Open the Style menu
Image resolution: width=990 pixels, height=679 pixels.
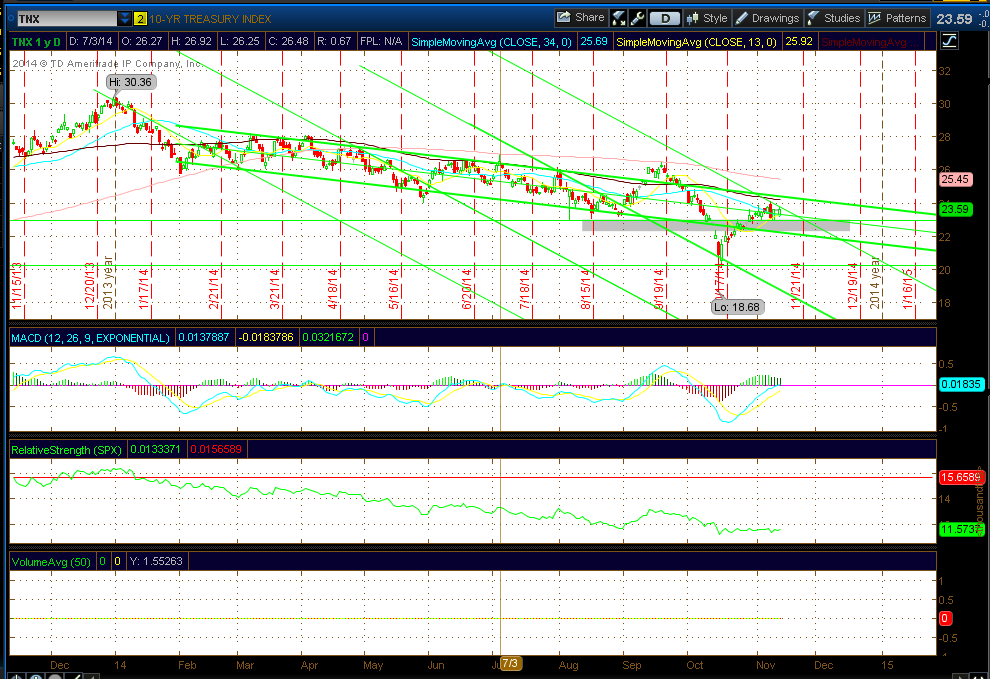707,18
